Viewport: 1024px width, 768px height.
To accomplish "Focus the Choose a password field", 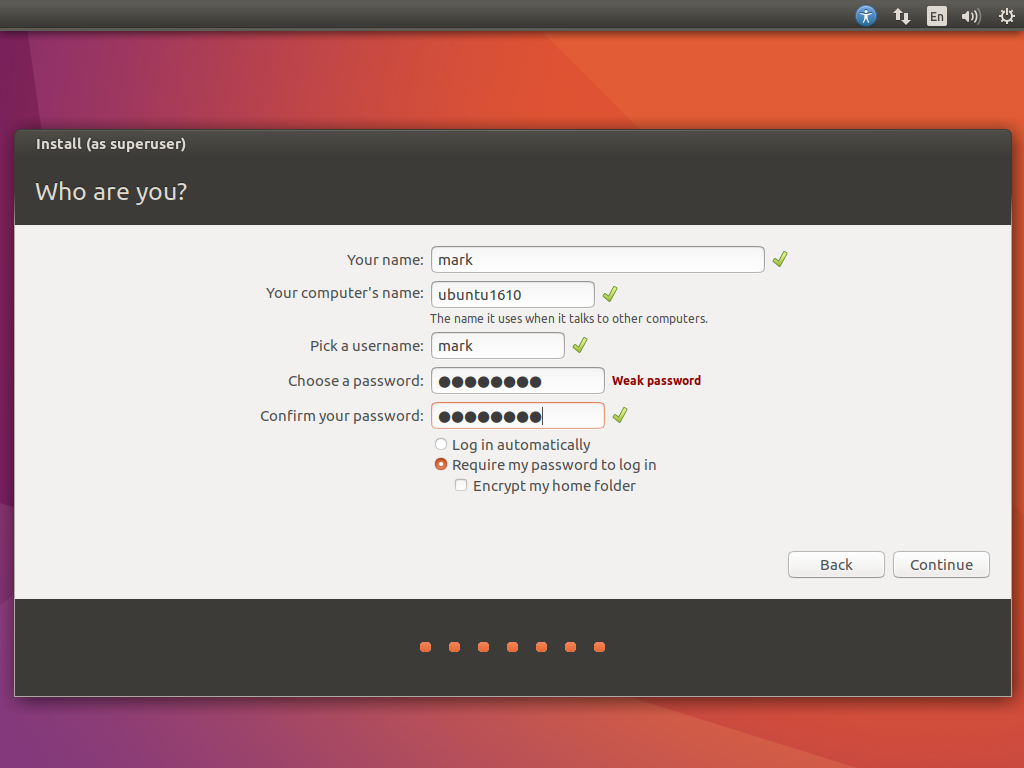I will pos(517,381).
